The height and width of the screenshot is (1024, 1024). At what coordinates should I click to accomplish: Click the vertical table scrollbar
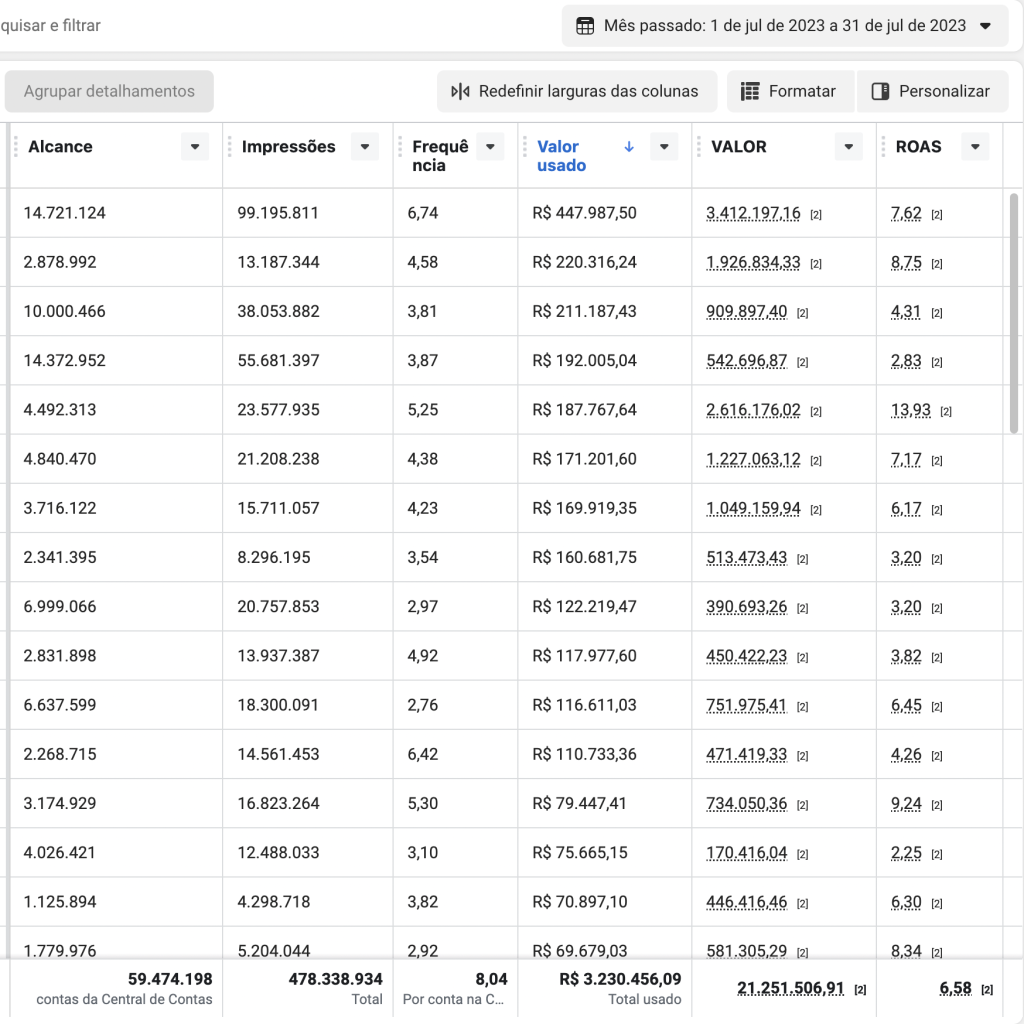point(1014,313)
